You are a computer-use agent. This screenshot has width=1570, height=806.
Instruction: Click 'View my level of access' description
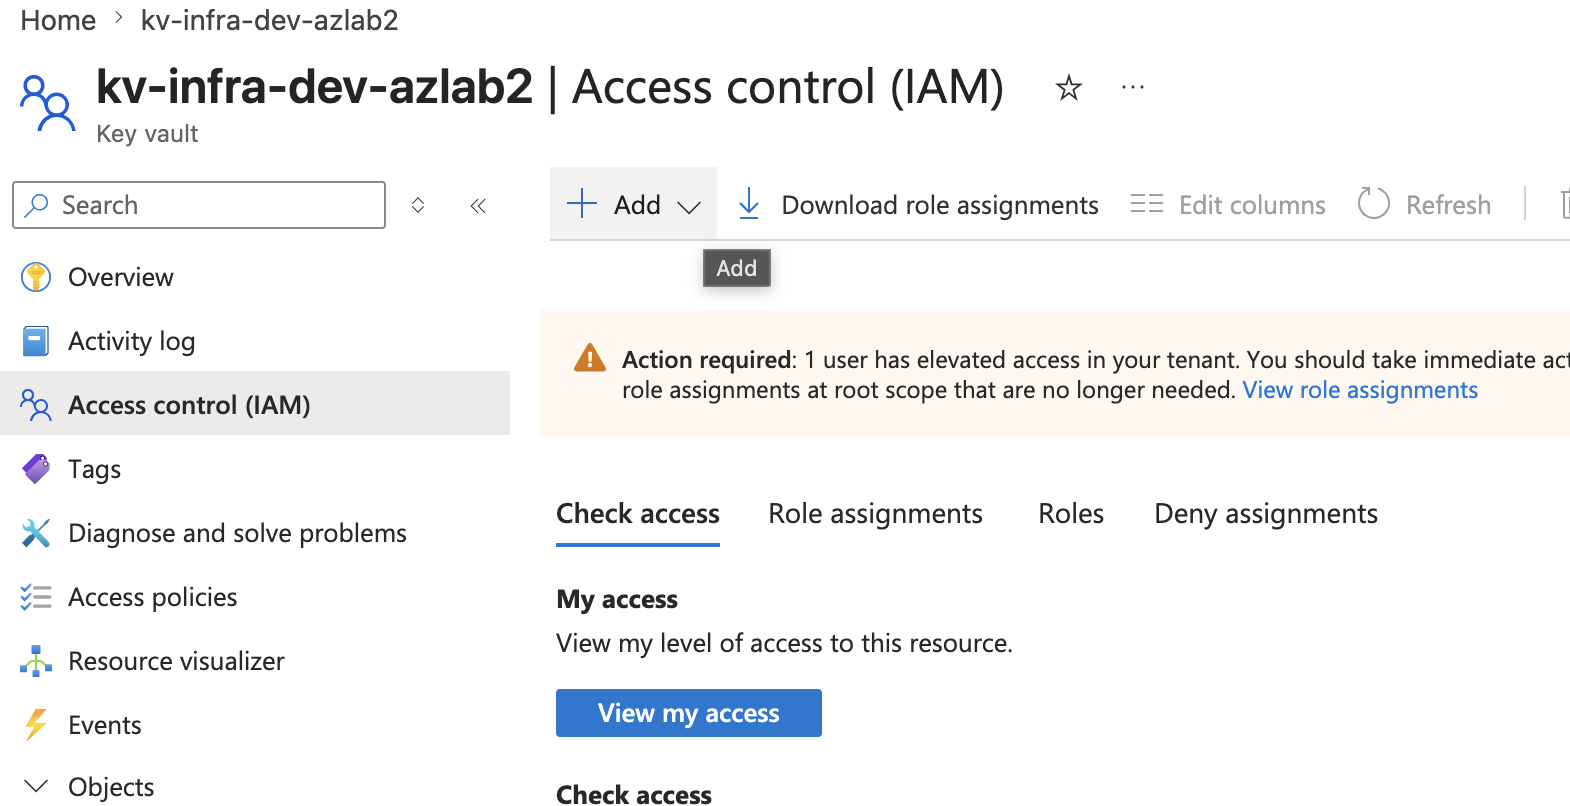pyautogui.click(x=784, y=643)
